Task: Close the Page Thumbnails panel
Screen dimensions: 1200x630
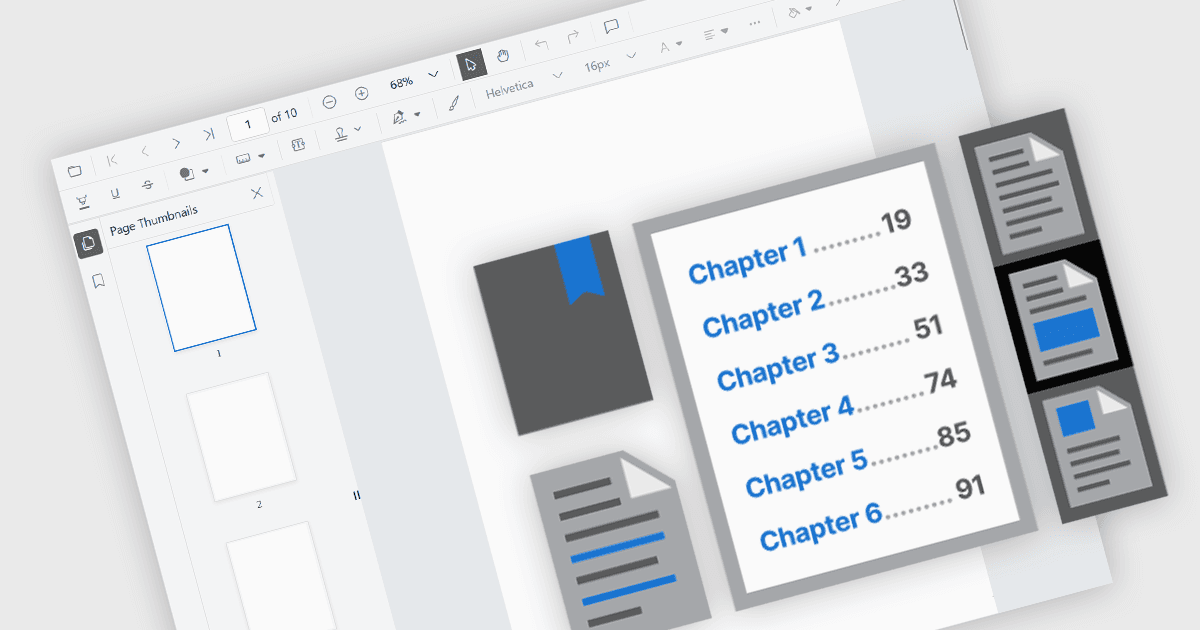Action: point(257,193)
